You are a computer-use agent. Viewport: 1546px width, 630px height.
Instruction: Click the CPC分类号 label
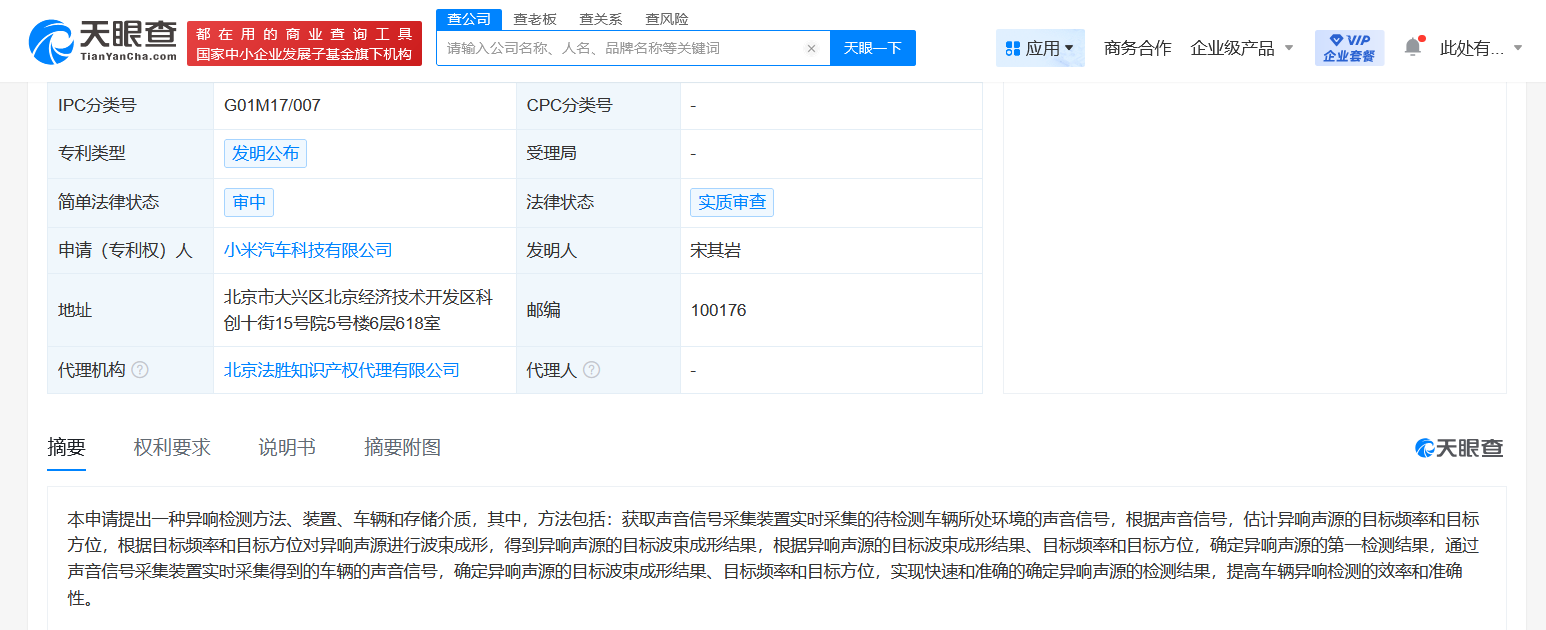570,105
